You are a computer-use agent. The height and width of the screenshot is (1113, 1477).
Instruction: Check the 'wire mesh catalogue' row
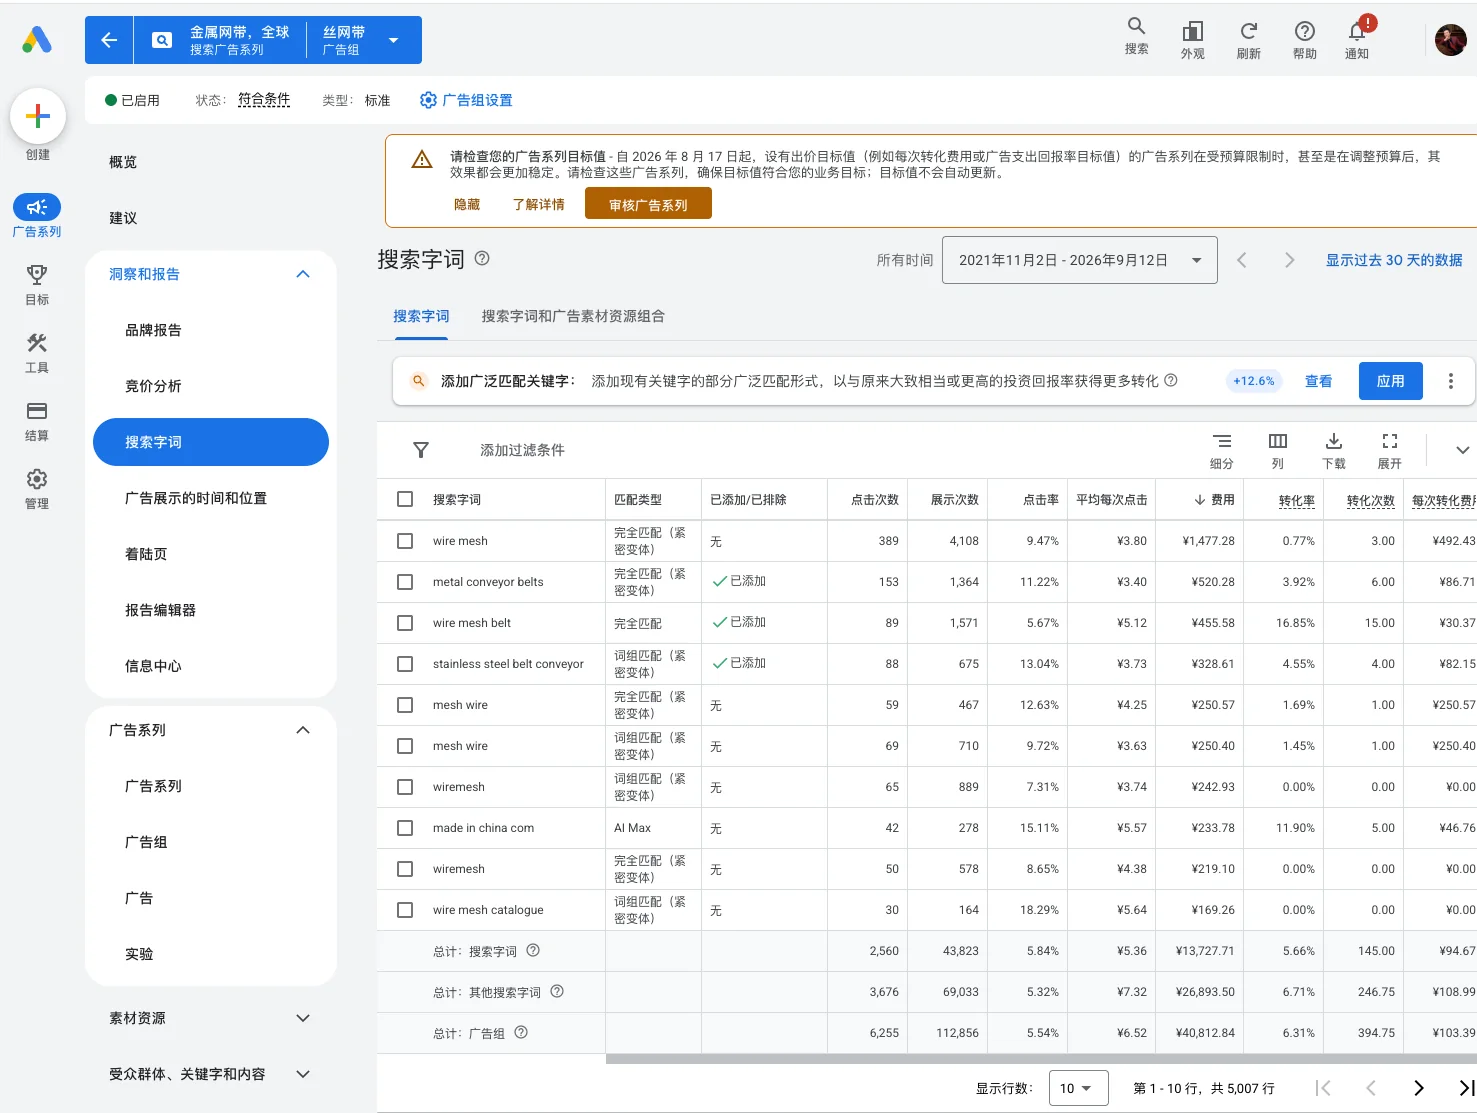(x=405, y=910)
